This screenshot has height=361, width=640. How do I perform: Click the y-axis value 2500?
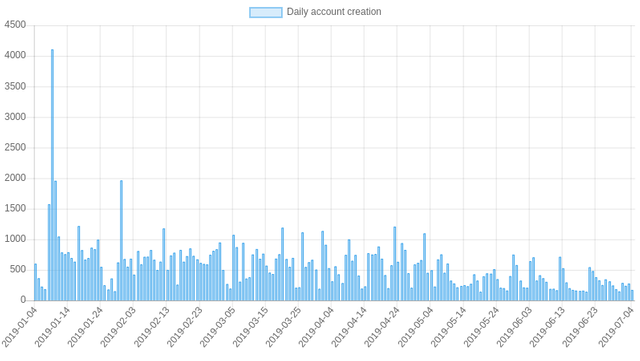[x=15, y=147]
